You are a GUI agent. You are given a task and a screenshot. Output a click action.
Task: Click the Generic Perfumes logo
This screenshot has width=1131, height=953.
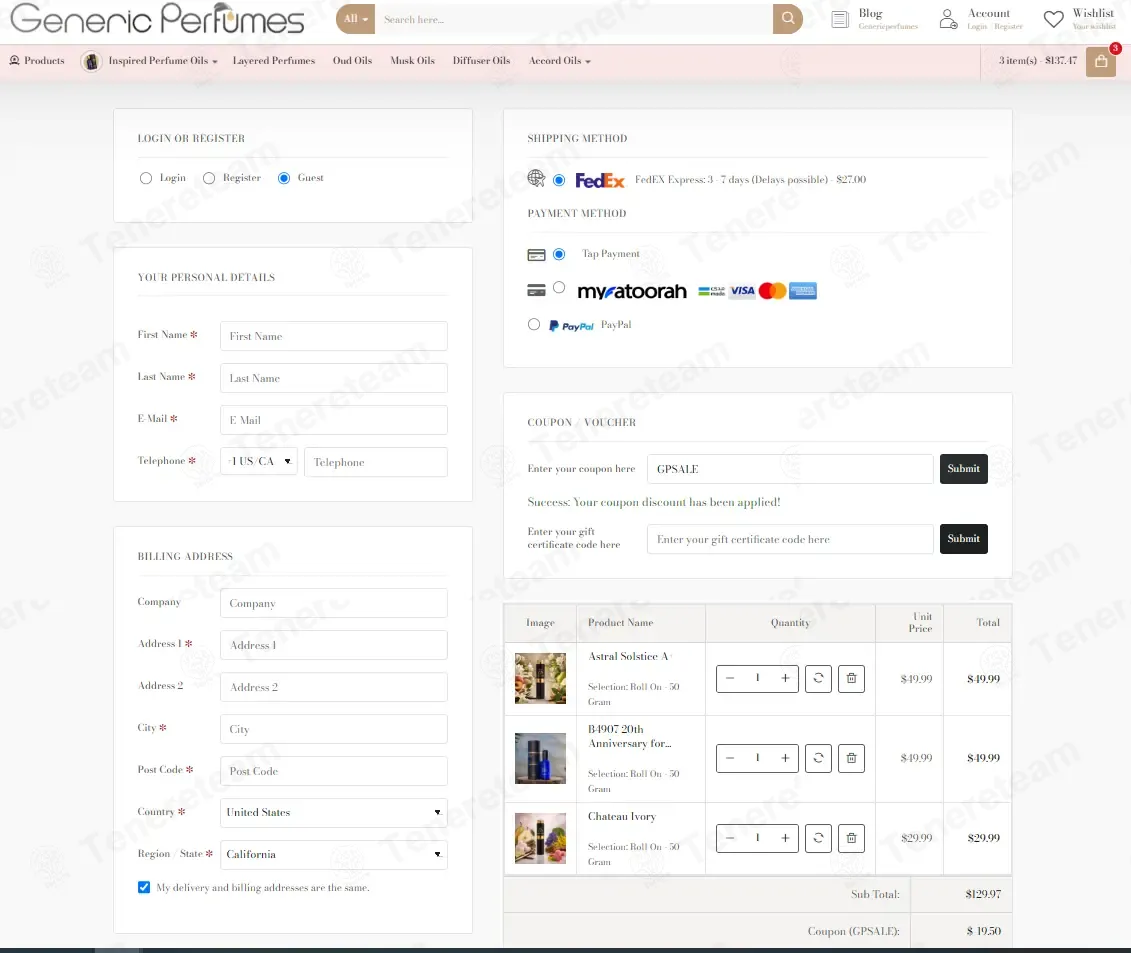(x=157, y=19)
